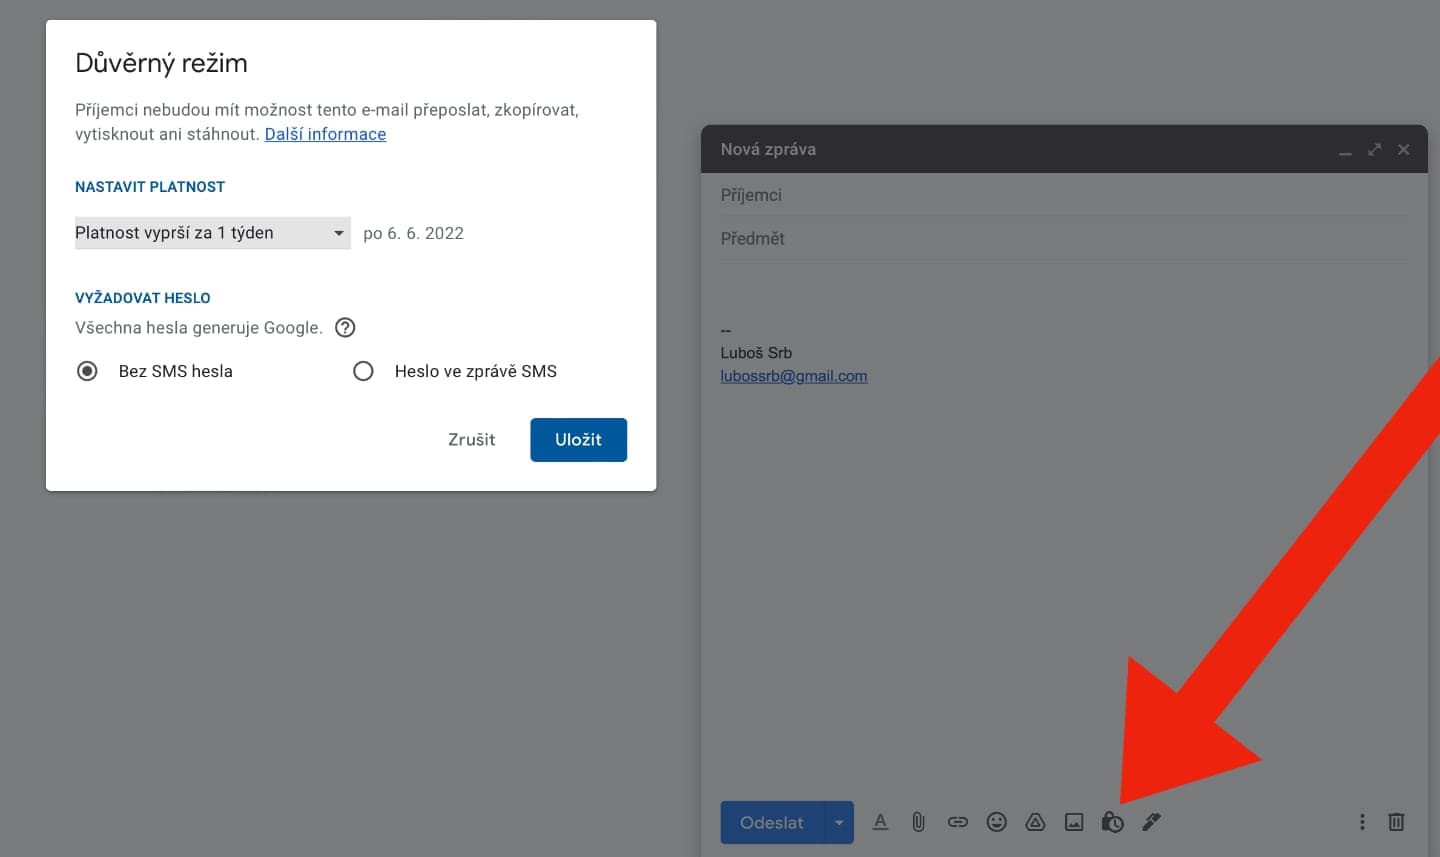Open more options three-dot menu
Image resolution: width=1440 pixels, height=857 pixels.
tap(1362, 822)
